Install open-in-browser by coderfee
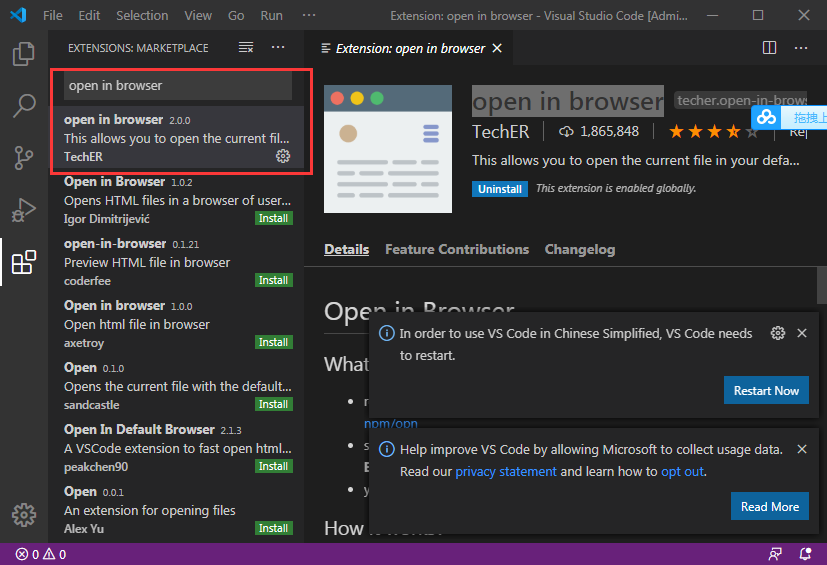827x565 pixels. pos(273,280)
